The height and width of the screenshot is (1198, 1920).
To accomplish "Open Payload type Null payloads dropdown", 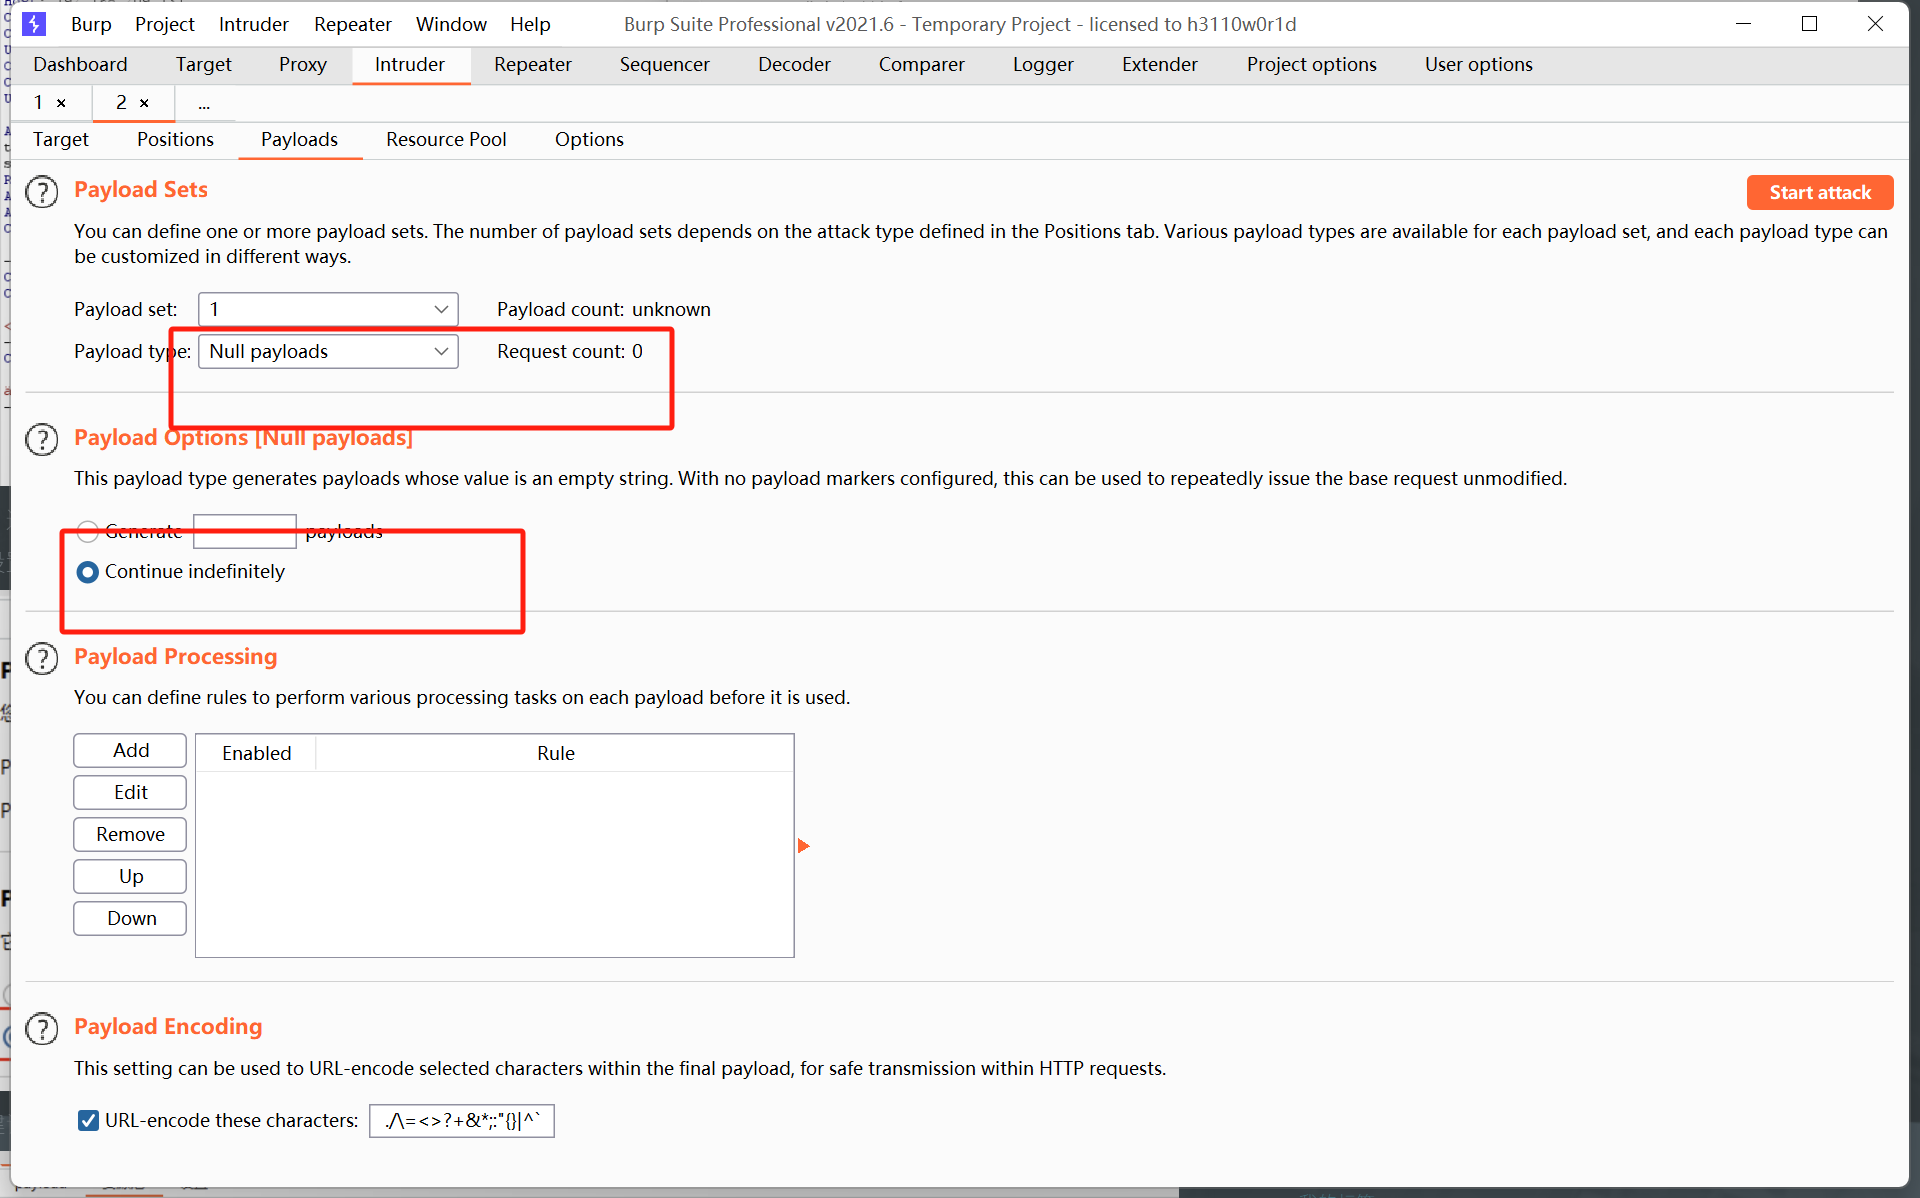I will [328, 351].
